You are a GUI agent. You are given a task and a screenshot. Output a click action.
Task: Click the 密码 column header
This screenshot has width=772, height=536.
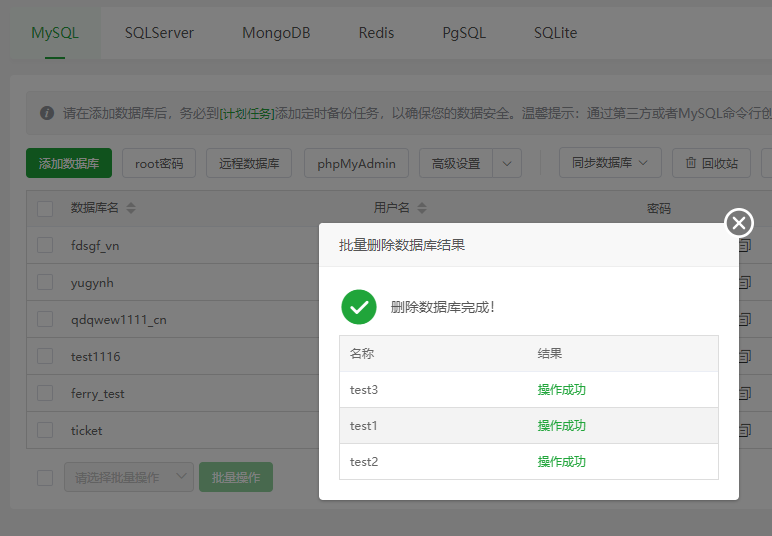click(x=659, y=208)
